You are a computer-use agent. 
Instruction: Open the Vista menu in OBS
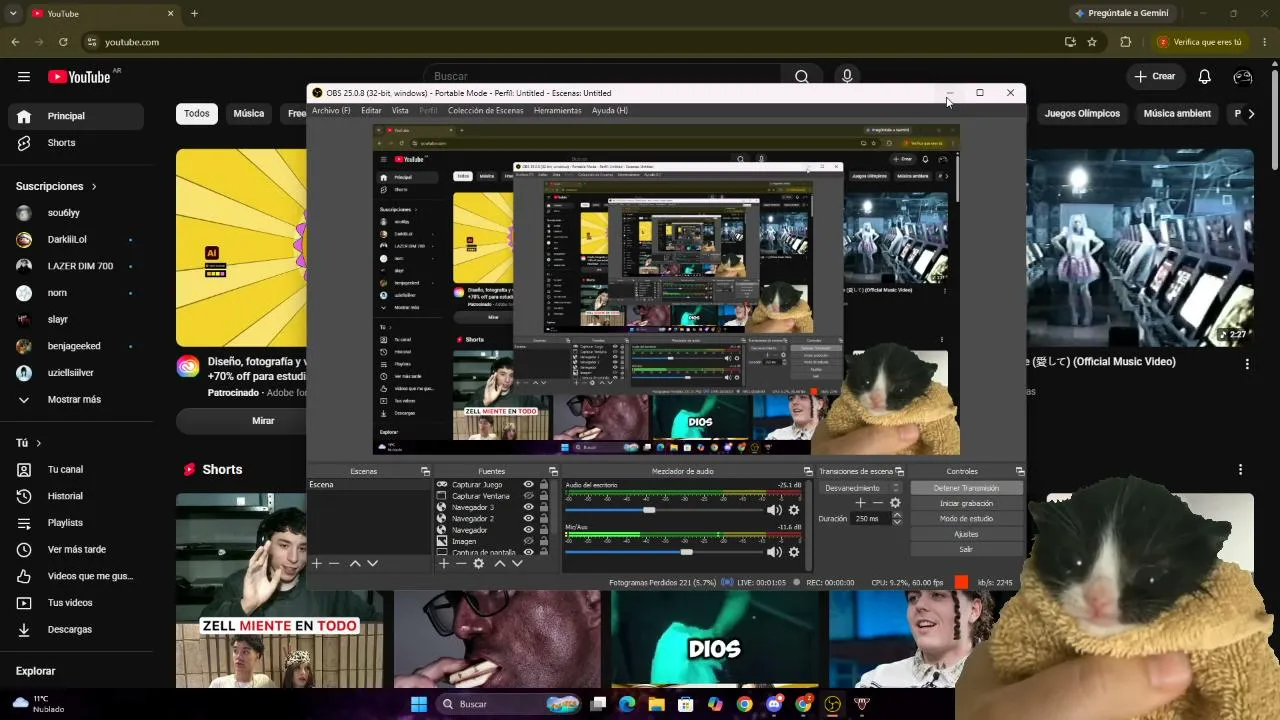coord(400,111)
